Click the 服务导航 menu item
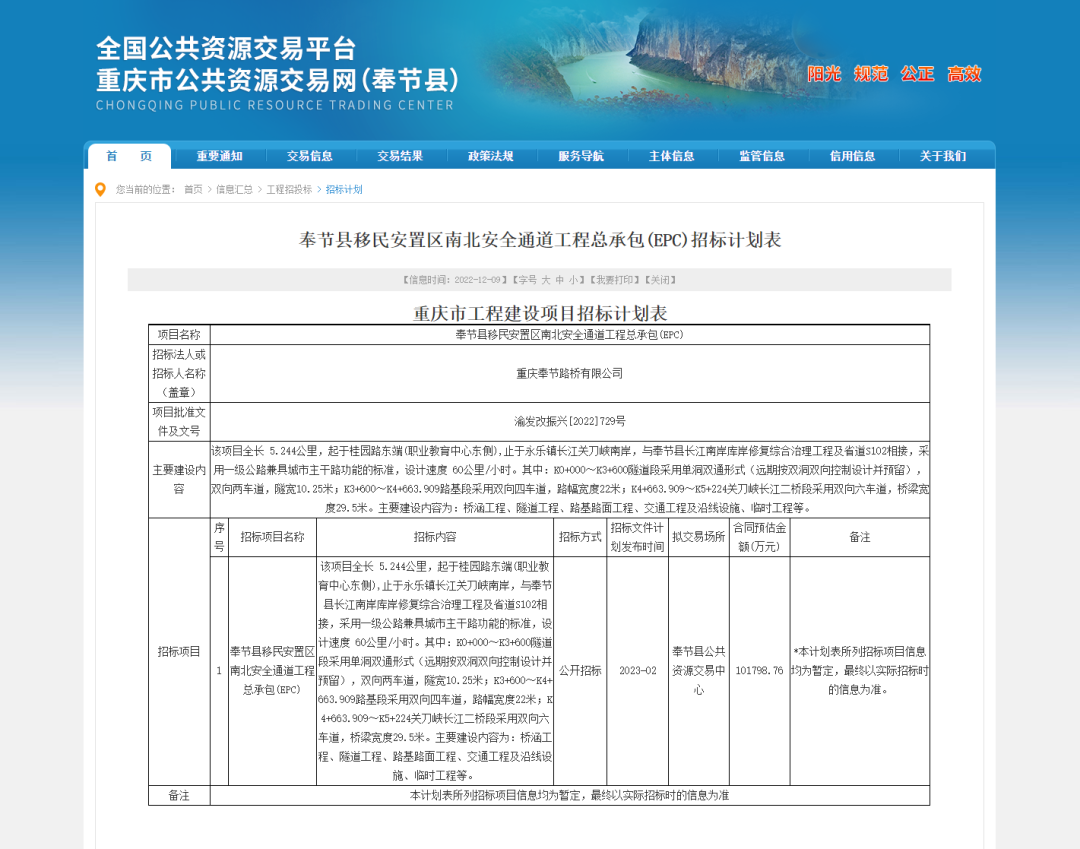This screenshot has width=1080, height=849. tap(581, 156)
